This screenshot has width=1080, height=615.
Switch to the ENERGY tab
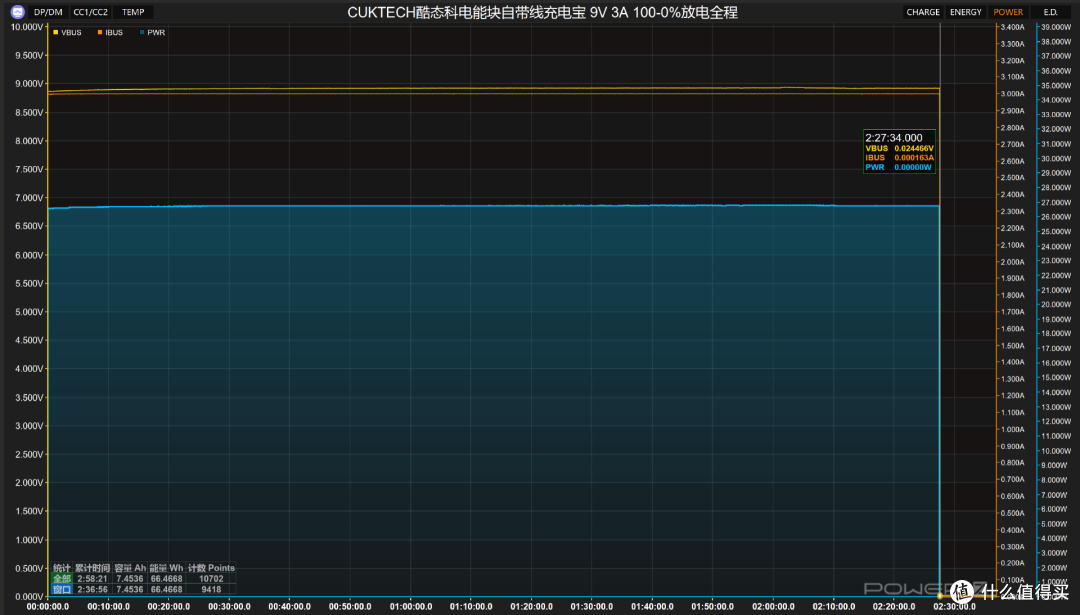(966, 12)
